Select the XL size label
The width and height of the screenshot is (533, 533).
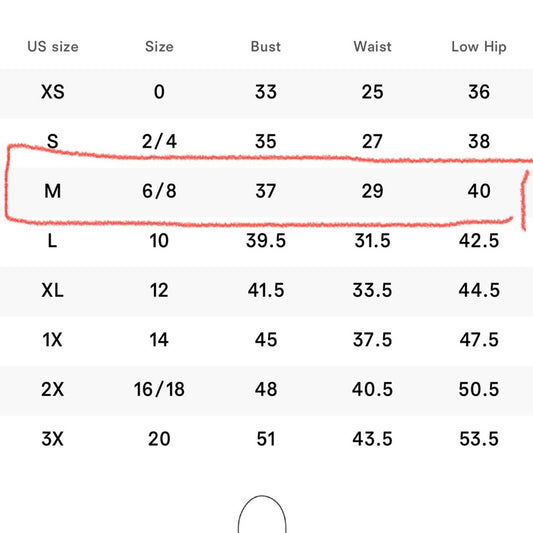pos(53,290)
